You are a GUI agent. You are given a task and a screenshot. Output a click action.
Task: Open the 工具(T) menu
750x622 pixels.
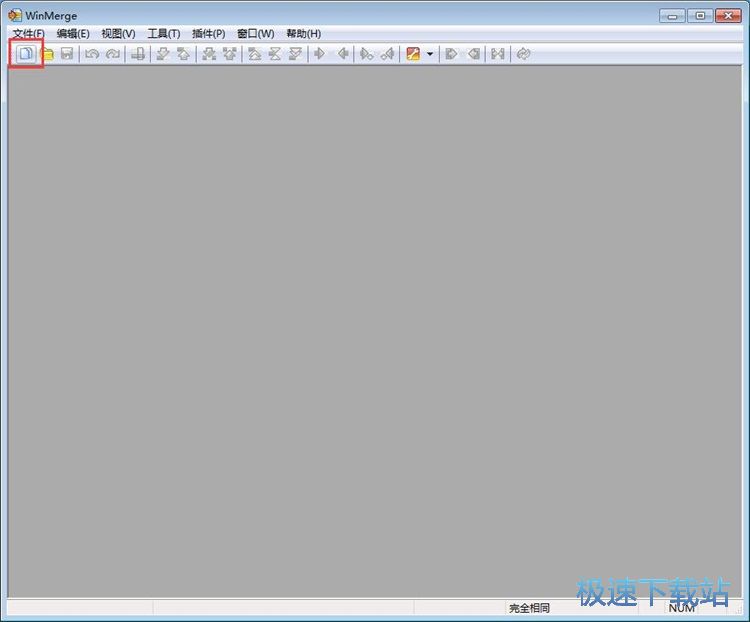pos(164,34)
